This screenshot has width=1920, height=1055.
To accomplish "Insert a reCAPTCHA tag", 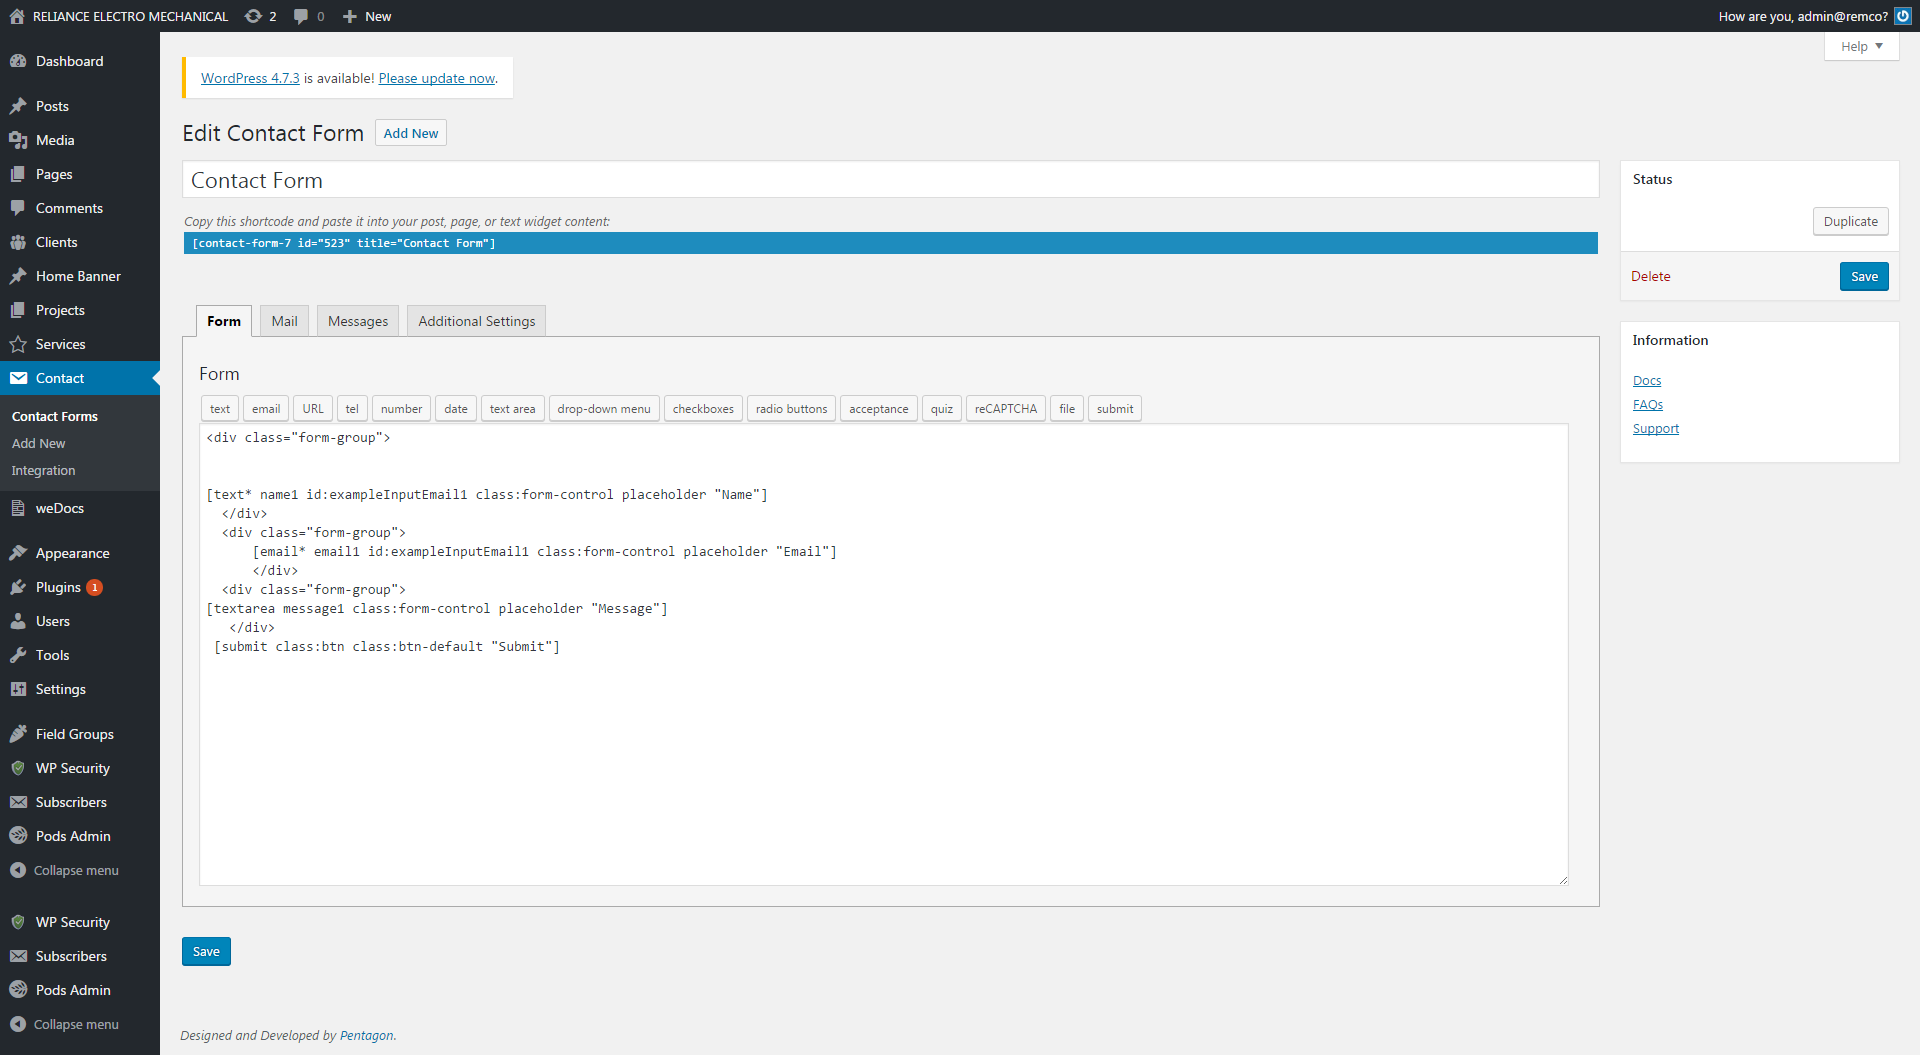I will point(1006,409).
